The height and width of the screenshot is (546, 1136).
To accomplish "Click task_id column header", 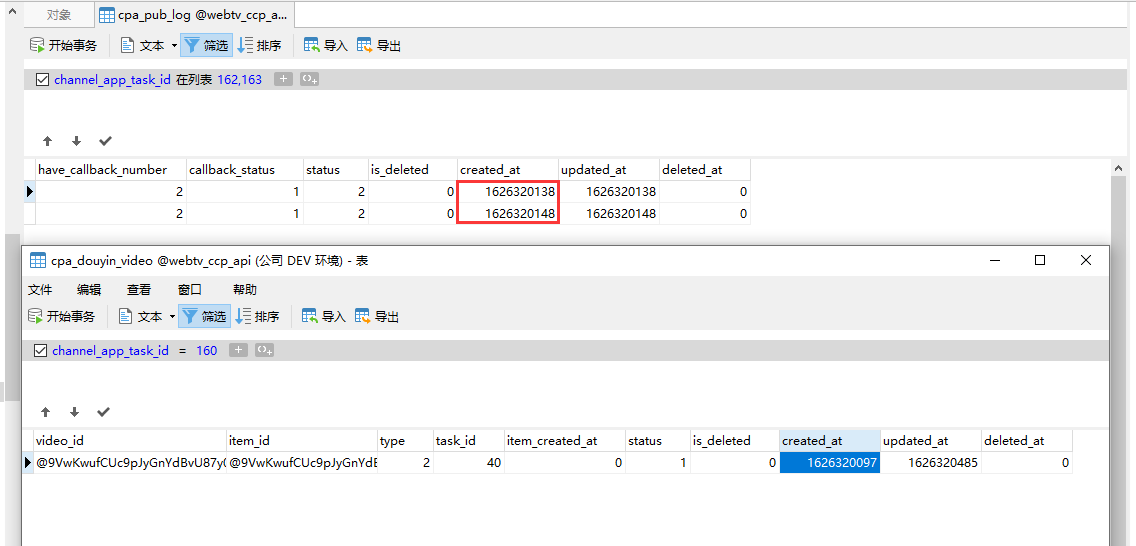I will point(468,441).
